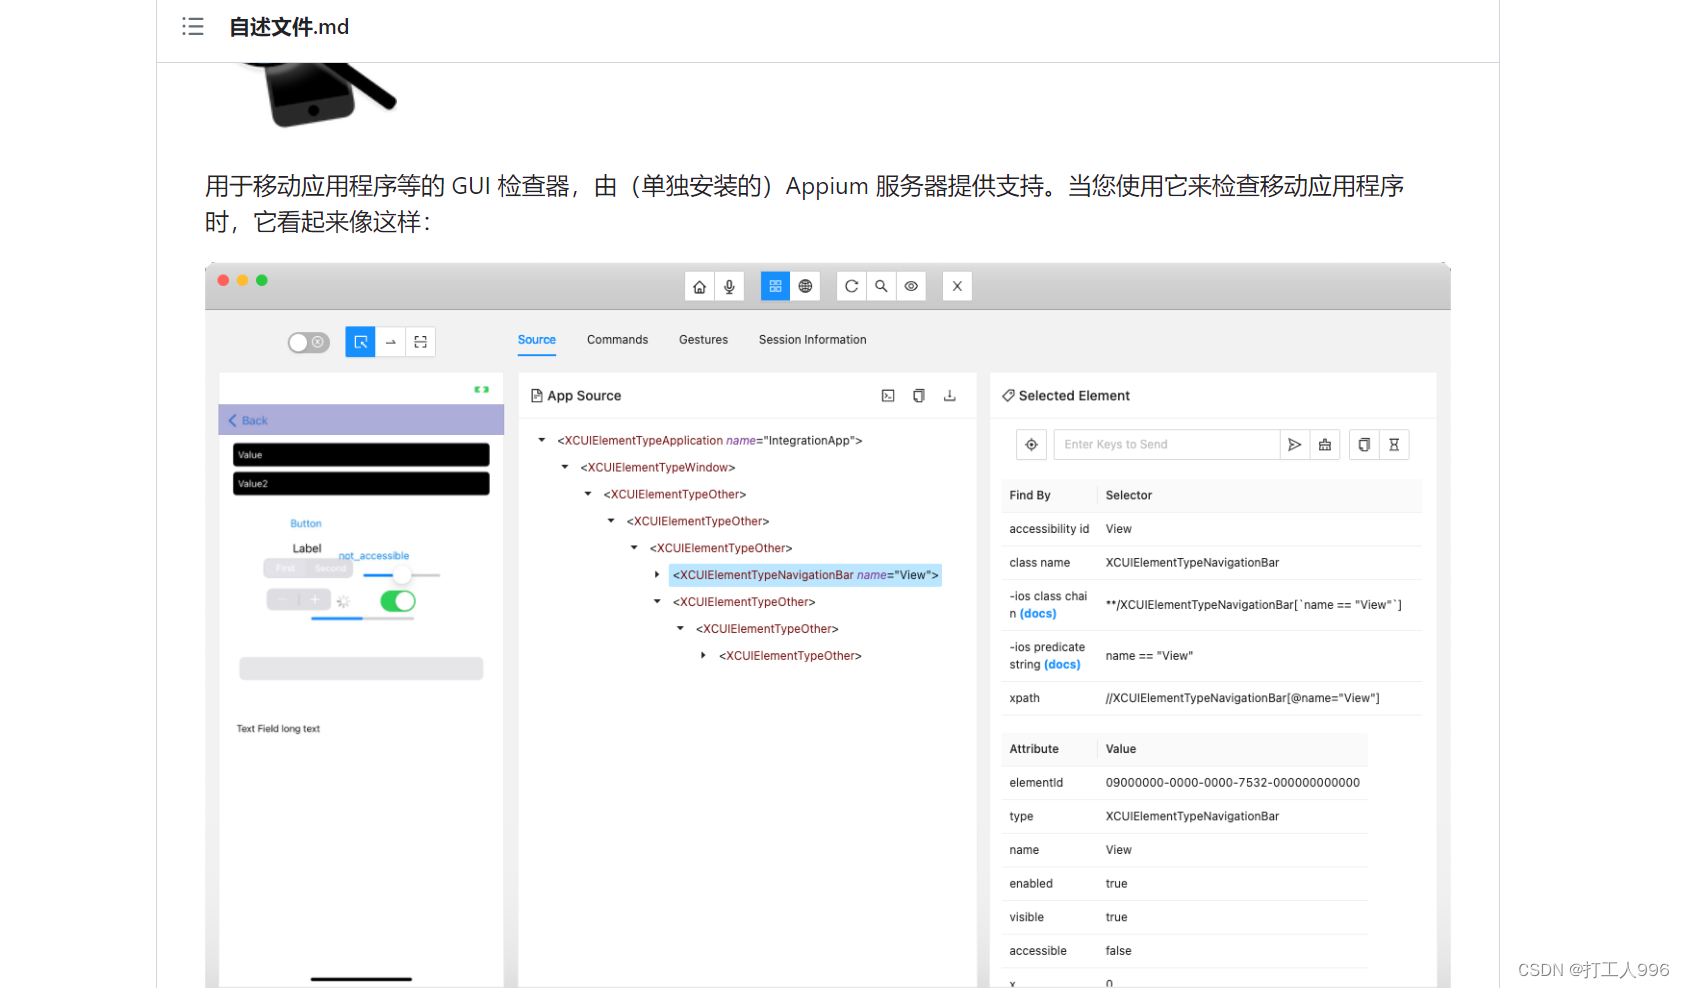The height and width of the screenshot is (988, 1684).
Task: Click accessible attribute value false
Action: click(x=1118, y=951)
